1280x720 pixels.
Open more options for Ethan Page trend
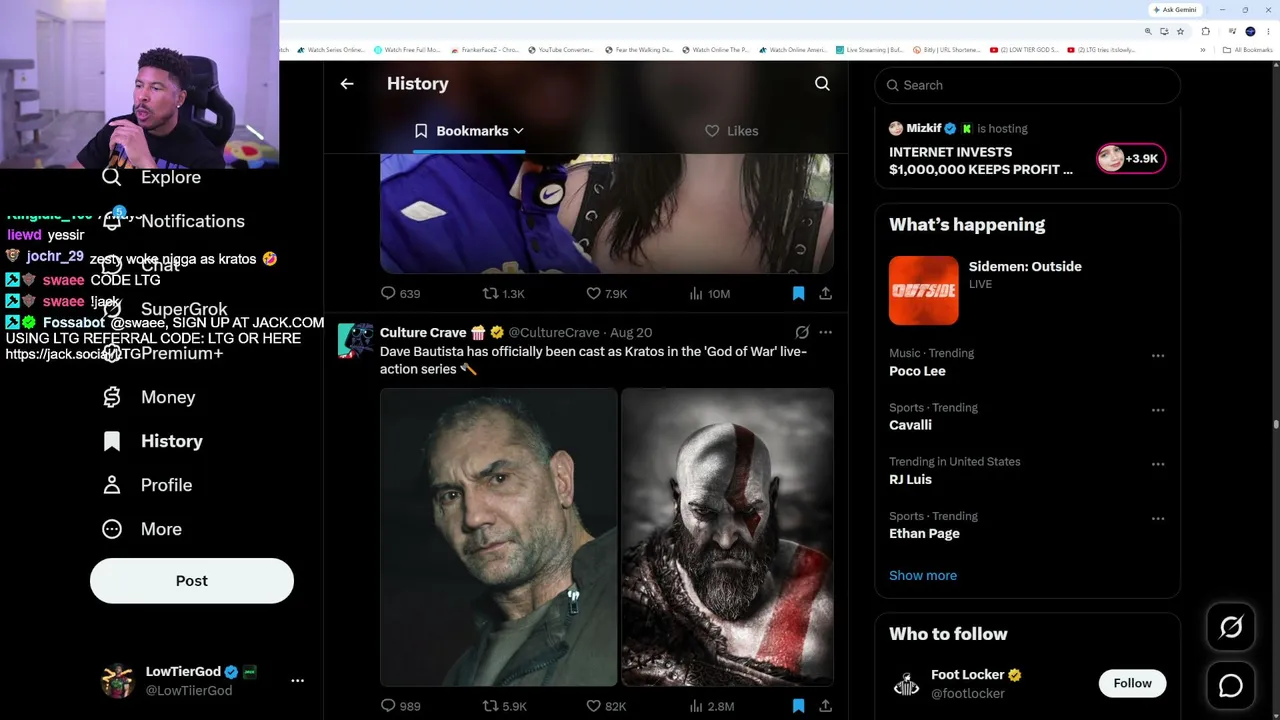click(1158, 518)
